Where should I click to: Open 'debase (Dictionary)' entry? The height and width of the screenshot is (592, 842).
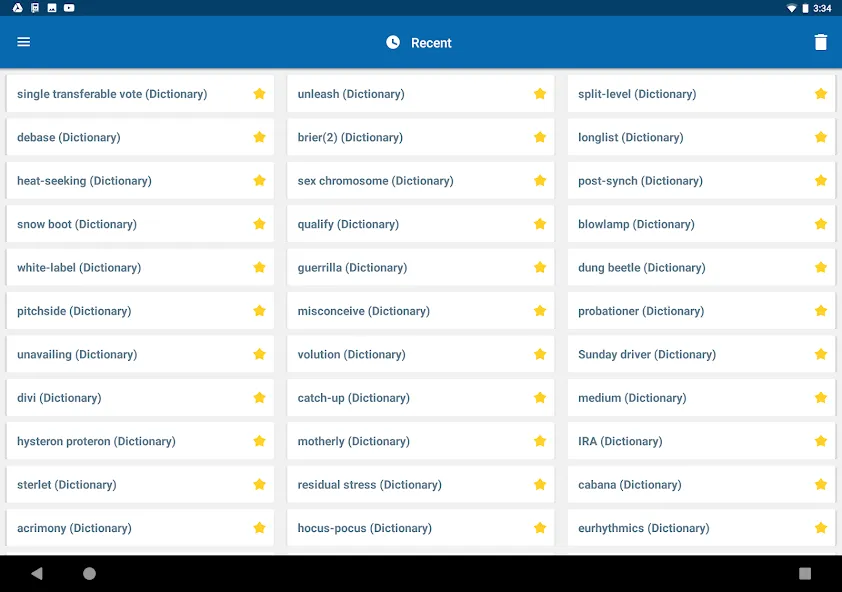(140, 138)
